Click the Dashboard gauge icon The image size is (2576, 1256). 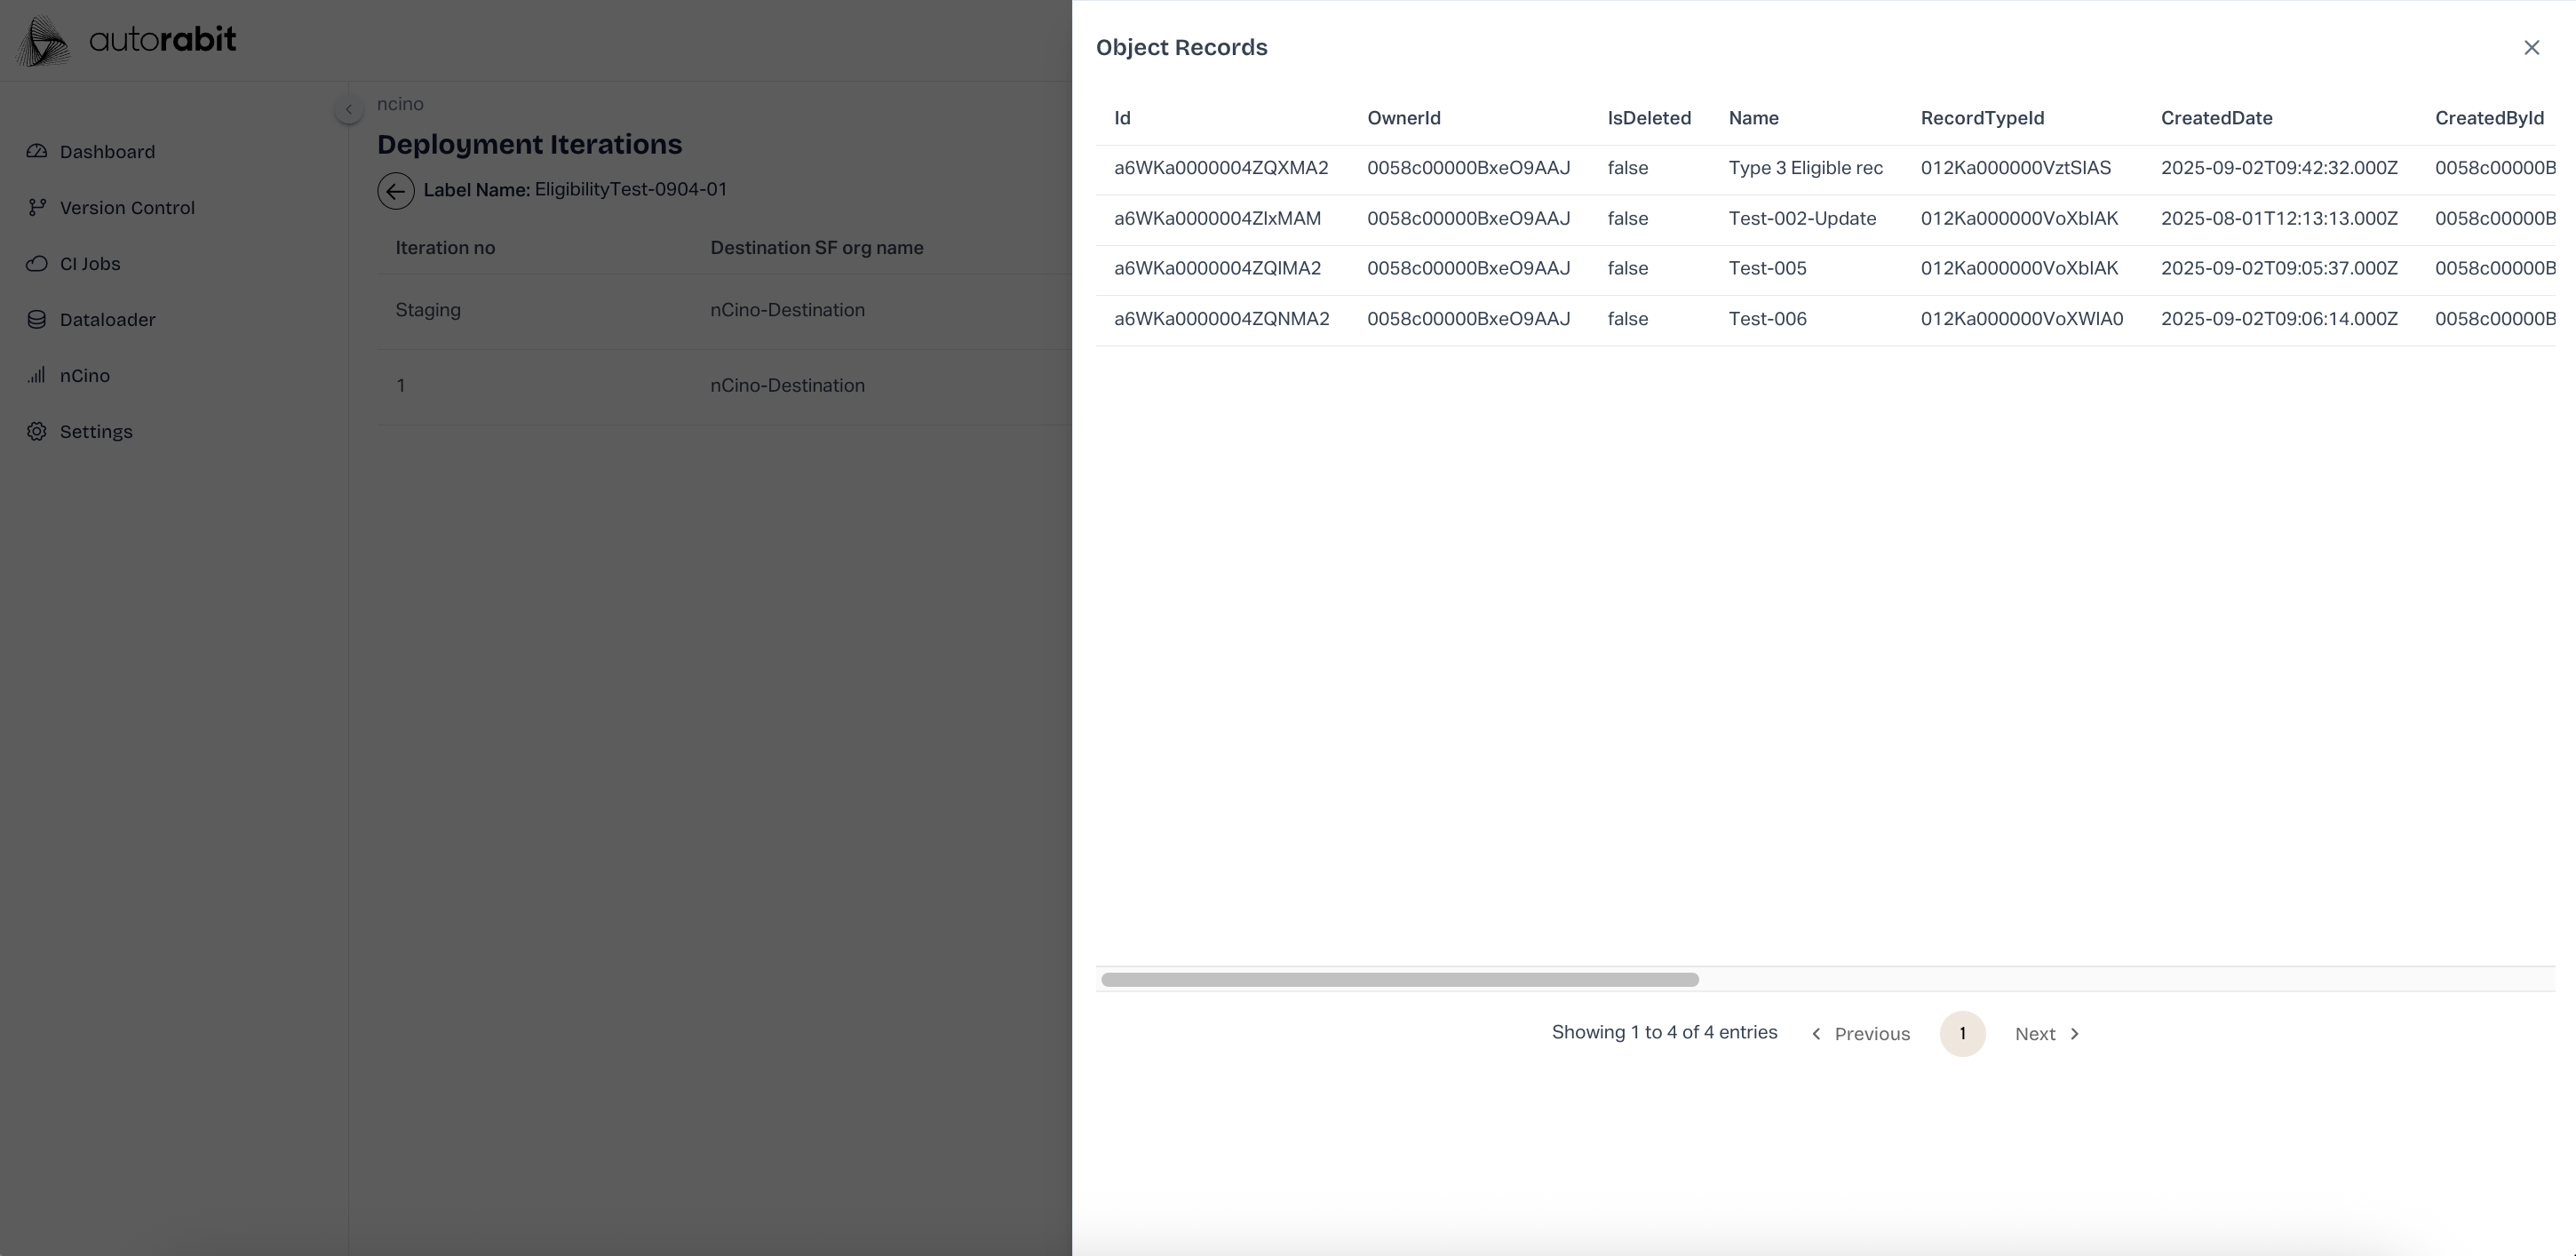(37, 151)
